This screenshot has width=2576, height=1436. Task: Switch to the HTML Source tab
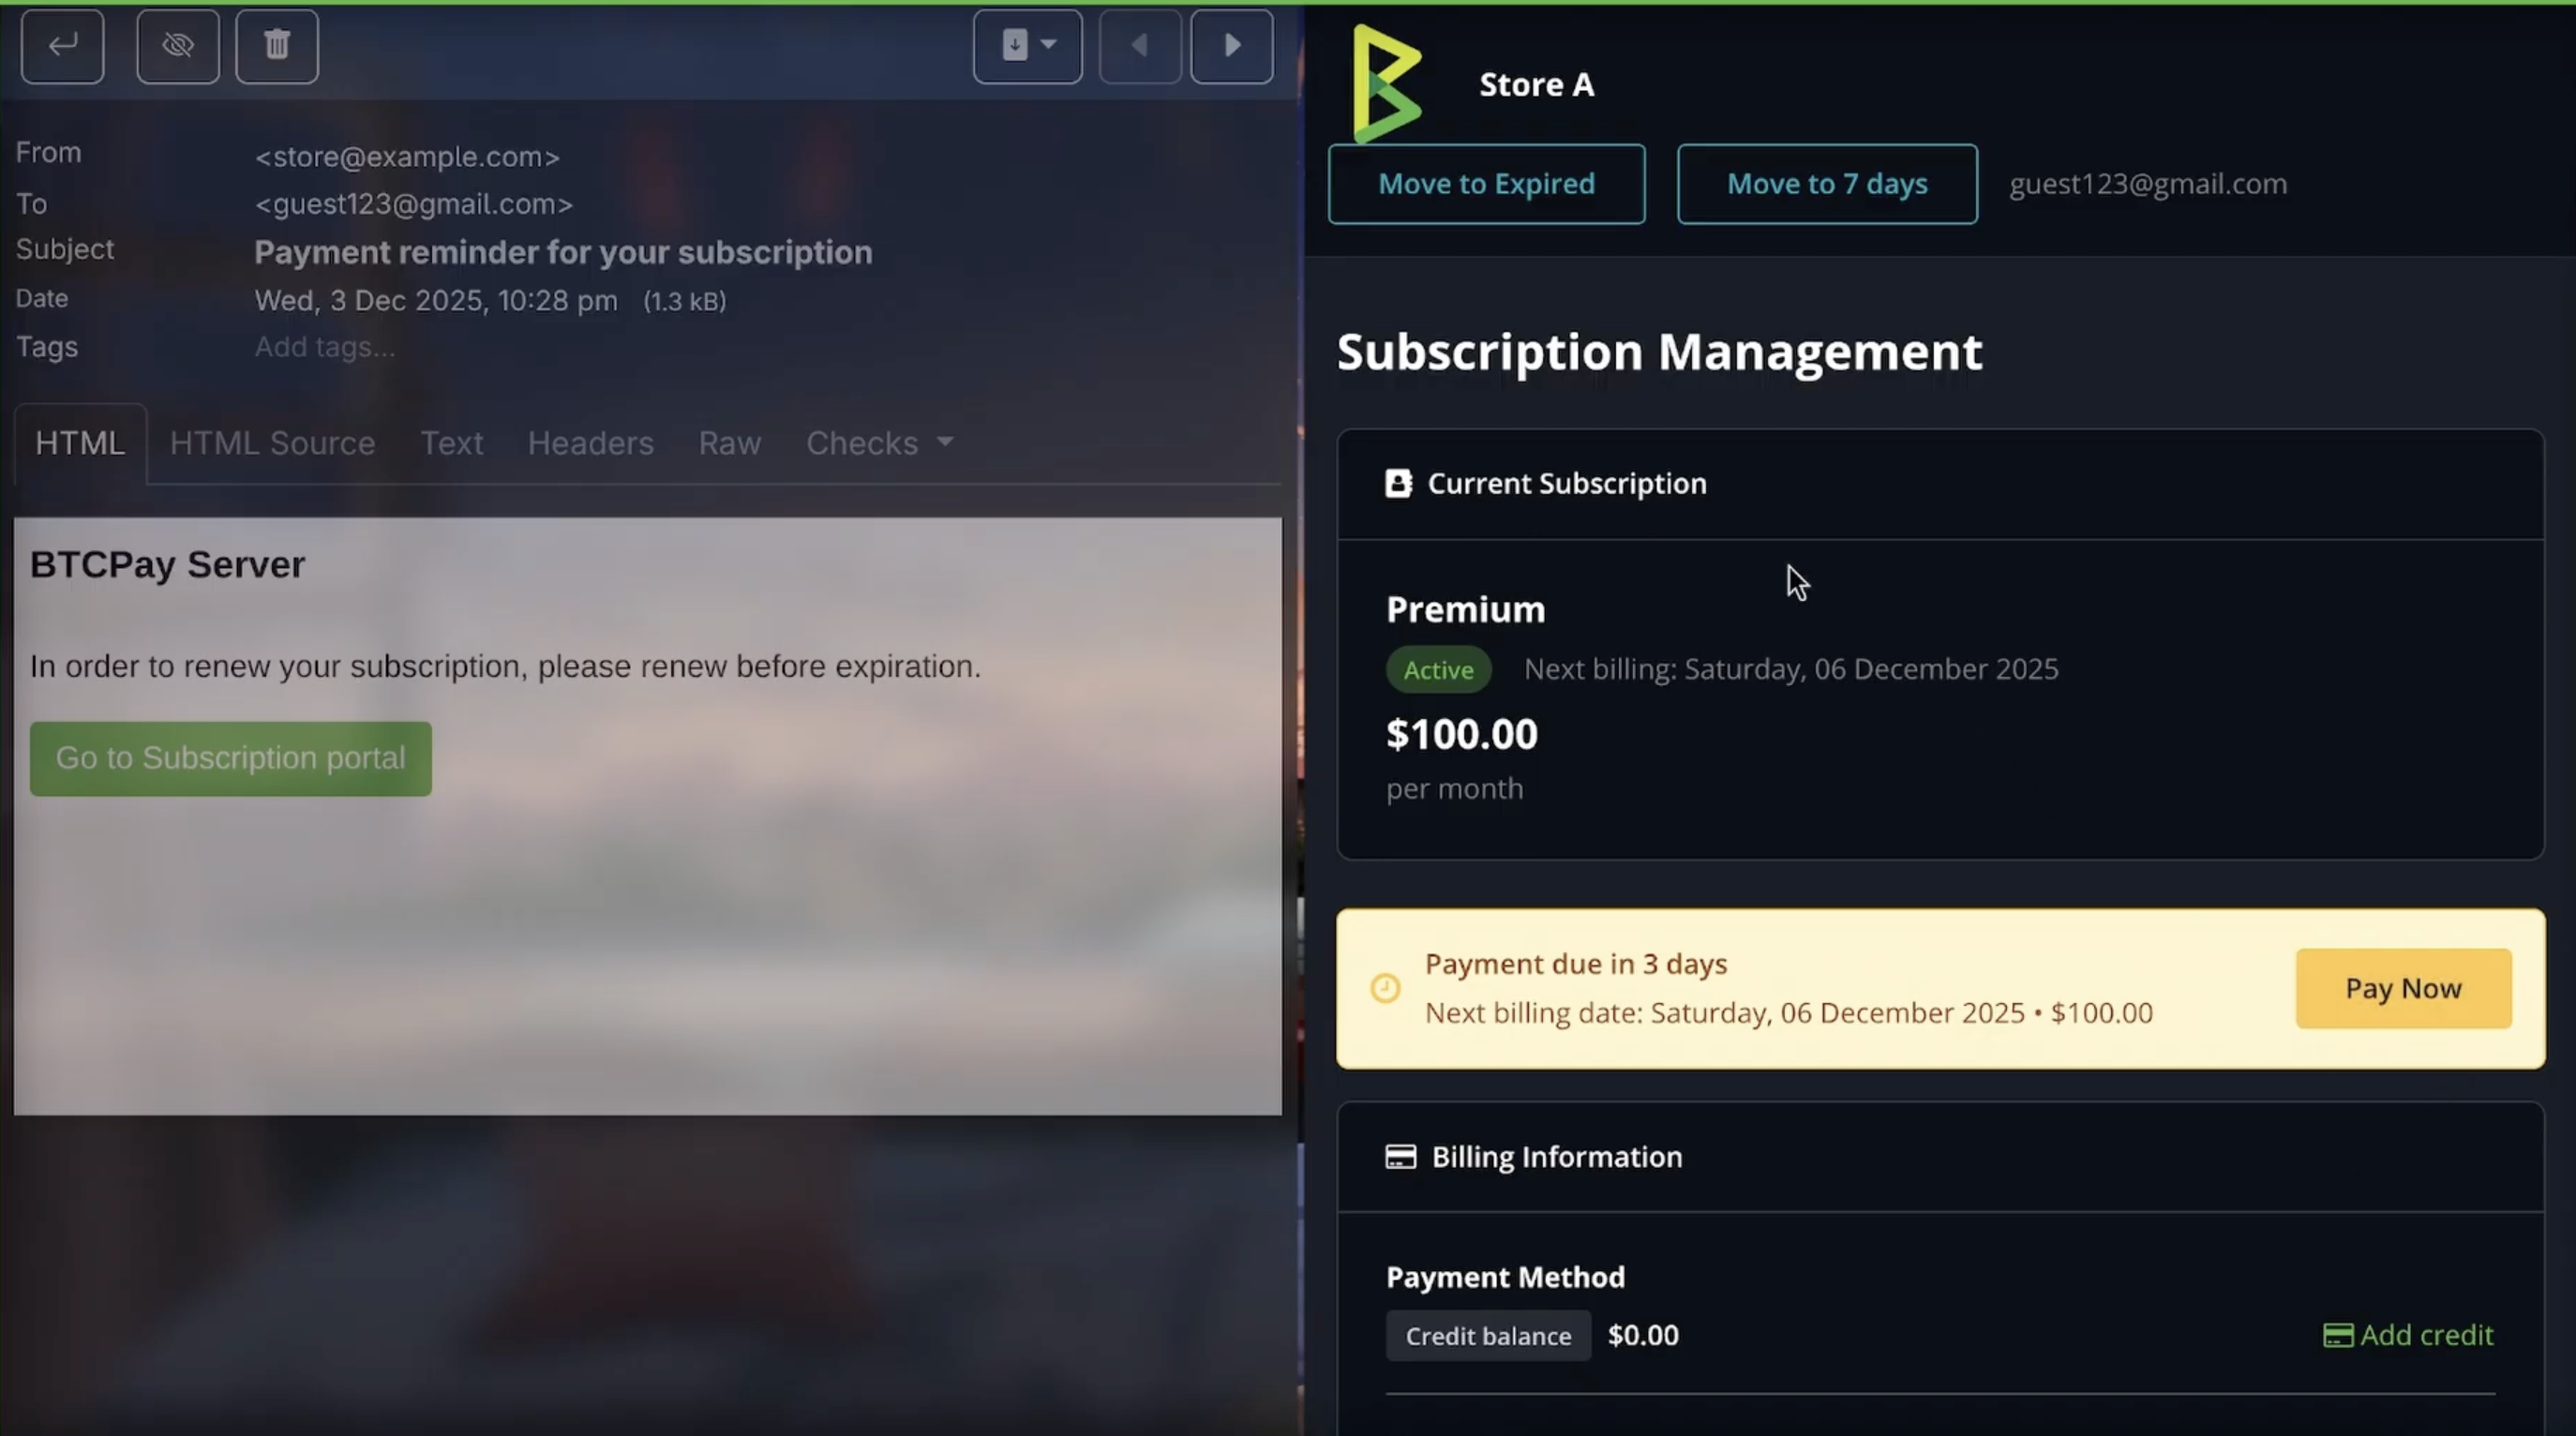click(272, 443)
